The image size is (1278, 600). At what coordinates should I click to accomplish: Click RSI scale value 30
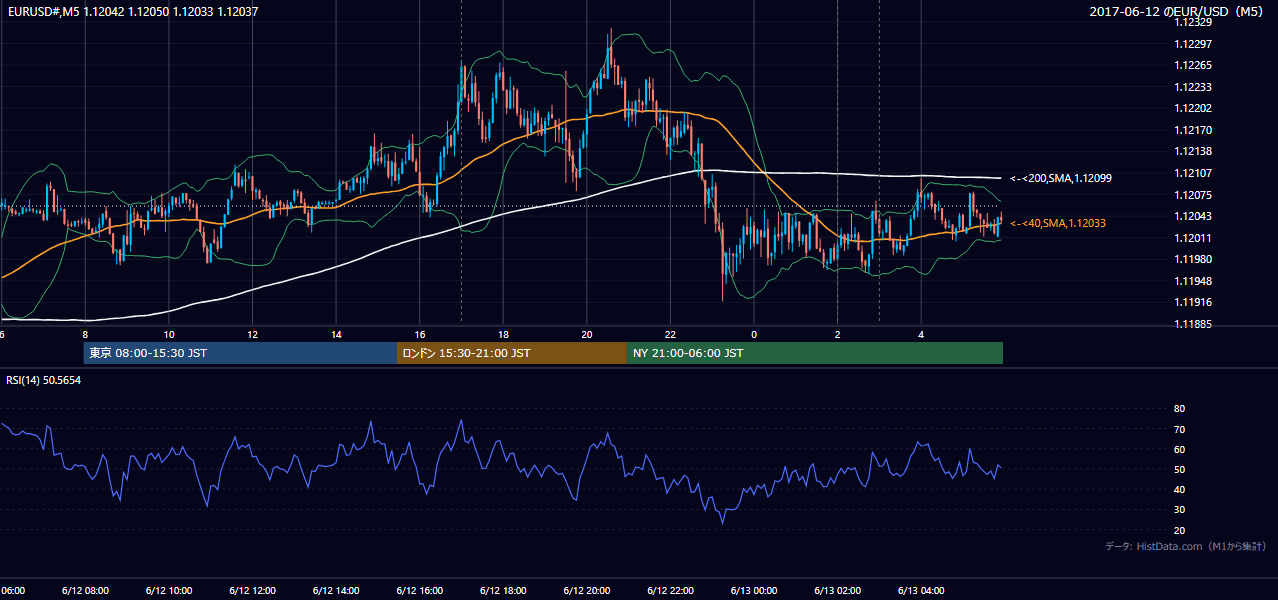tap(1180, 510)
